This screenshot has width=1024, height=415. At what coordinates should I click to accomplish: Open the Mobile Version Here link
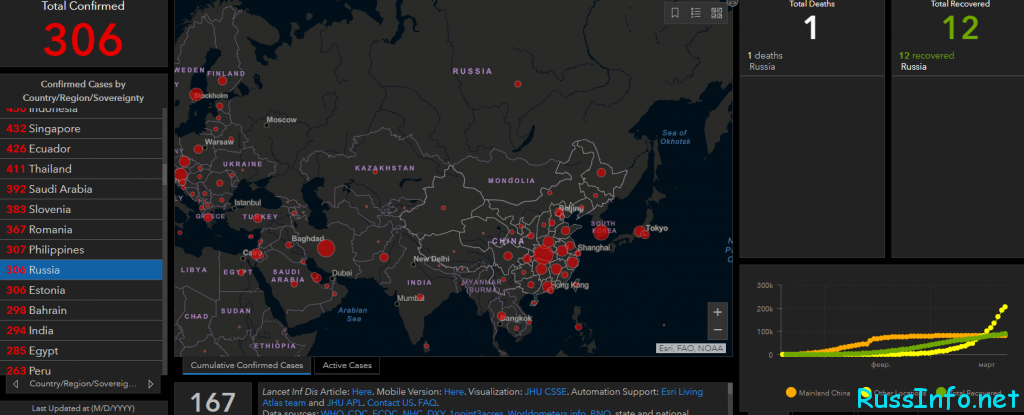(454, 392)
